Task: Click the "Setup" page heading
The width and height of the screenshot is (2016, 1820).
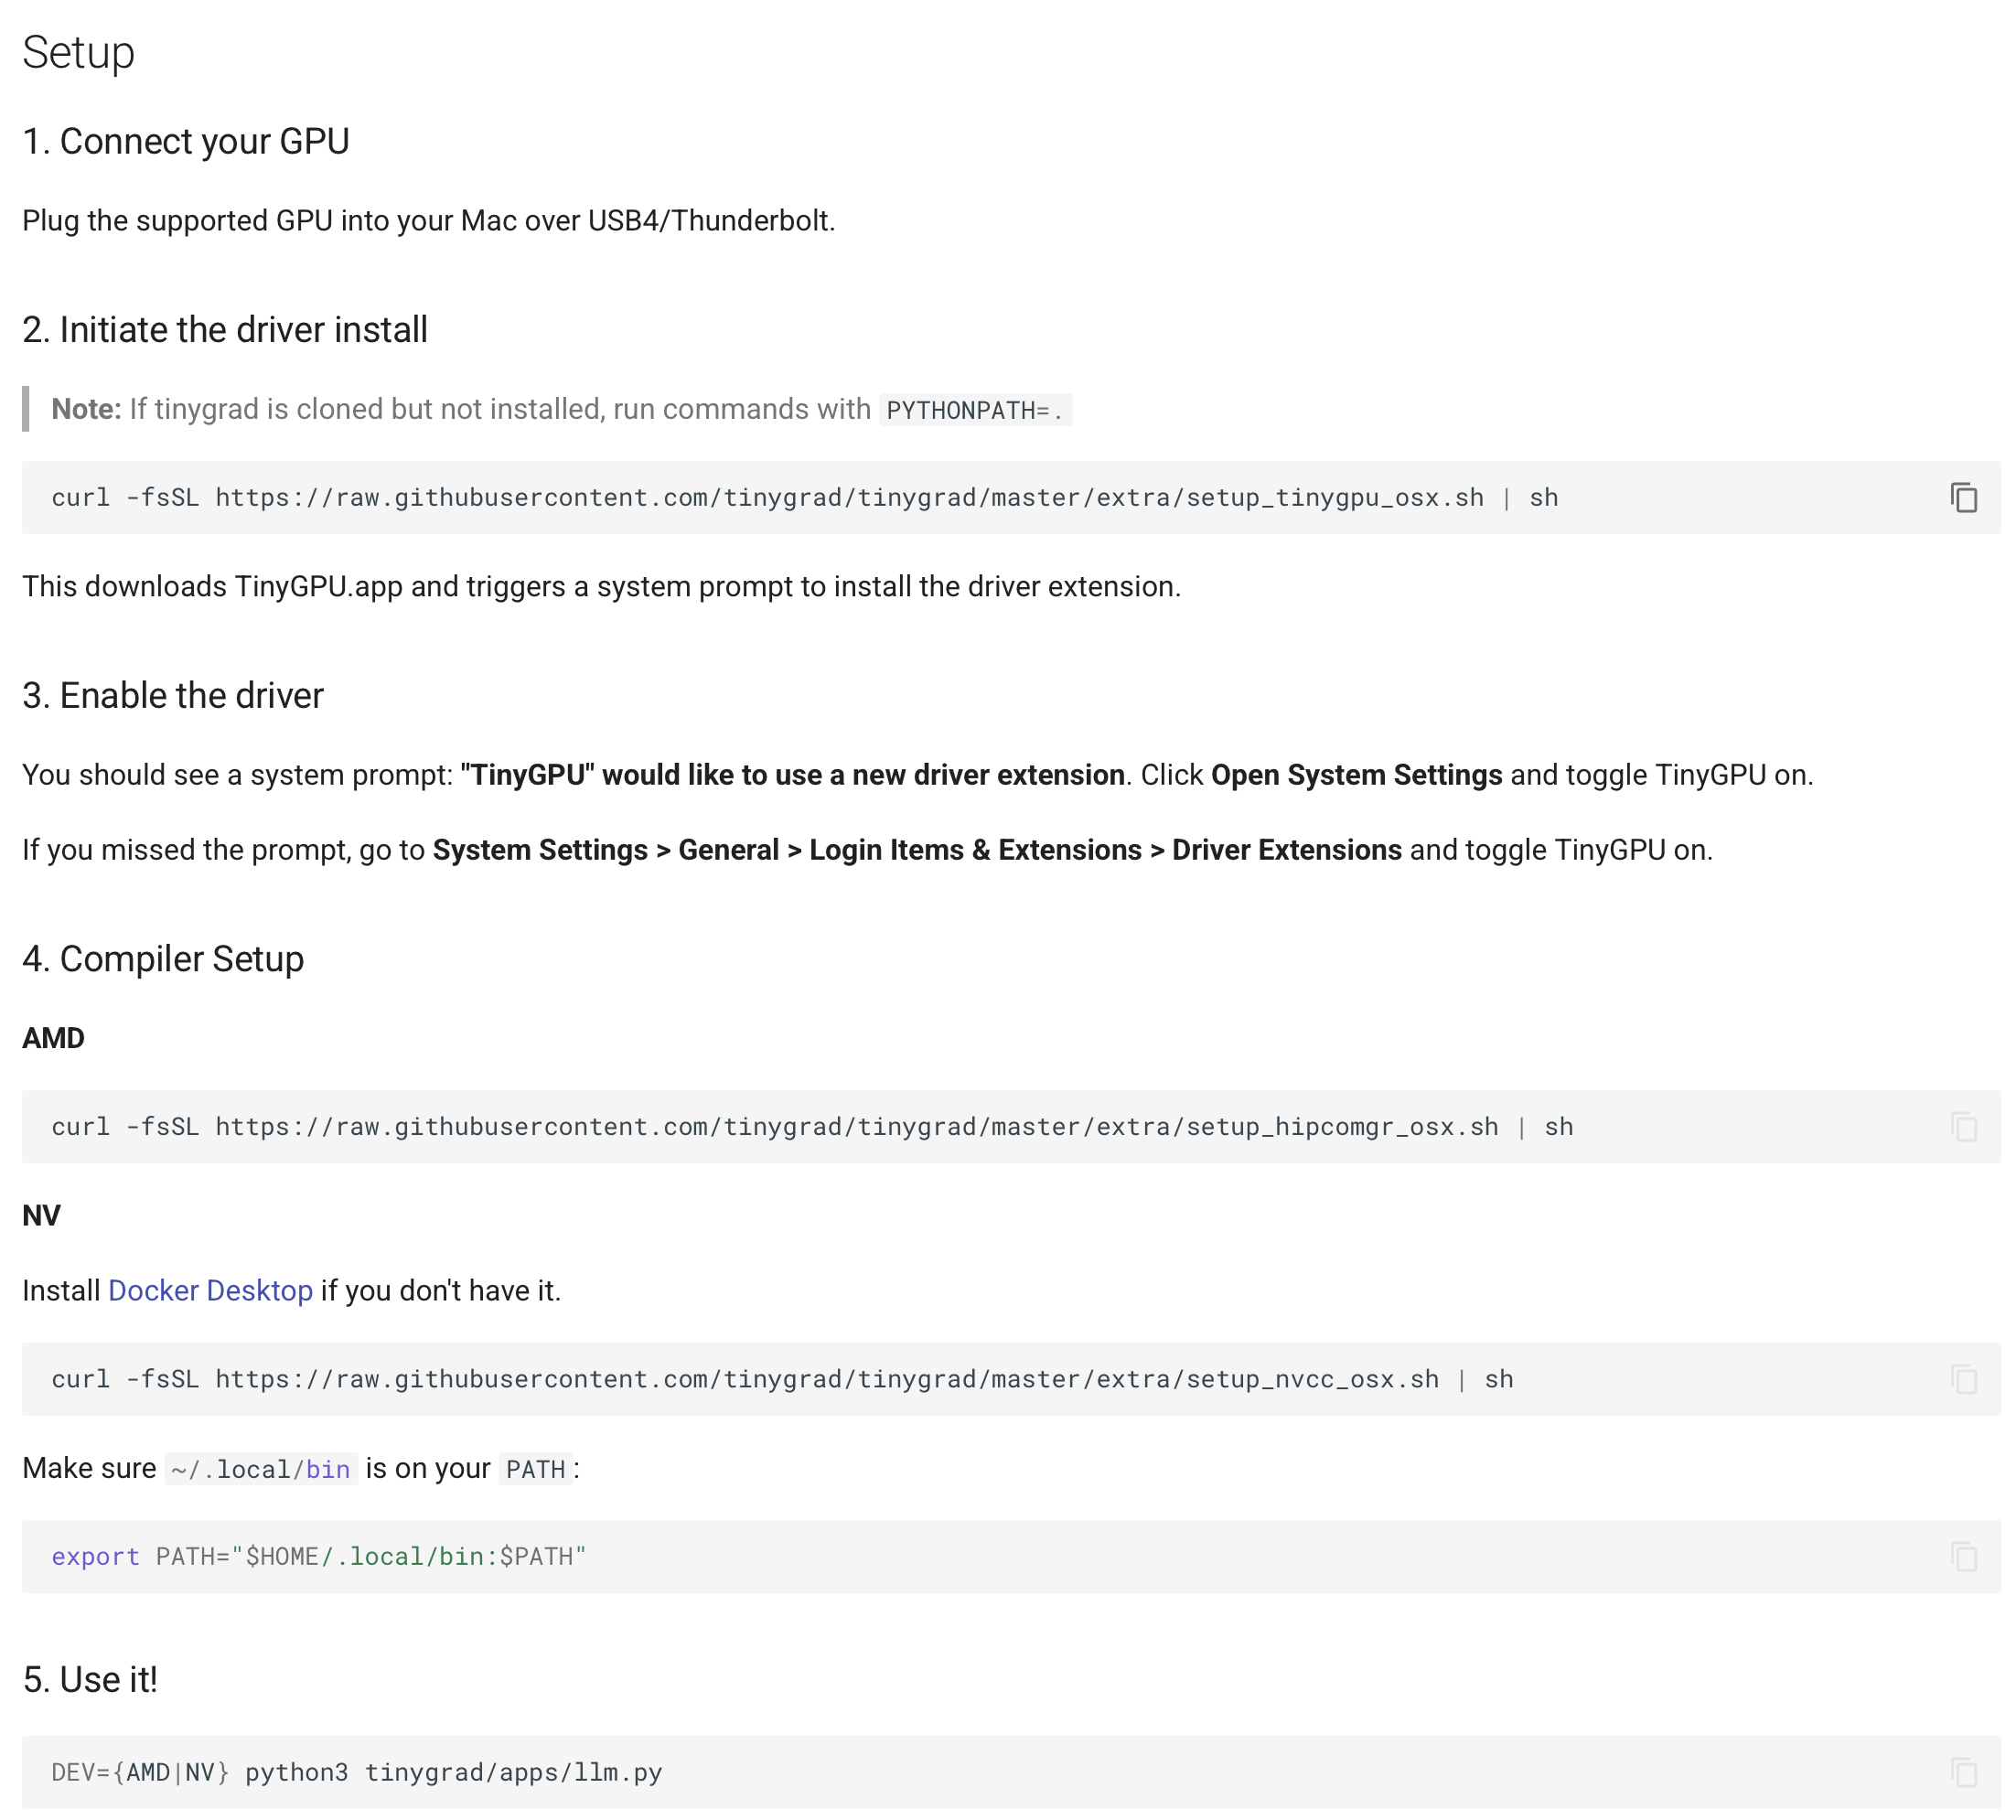Action: 78,52
